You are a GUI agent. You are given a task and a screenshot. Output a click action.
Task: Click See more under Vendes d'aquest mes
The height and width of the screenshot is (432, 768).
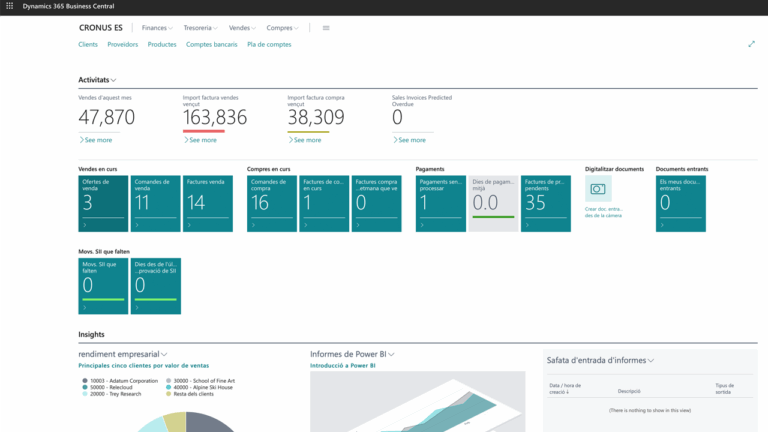pyautogui.click(x=96, y=140)
